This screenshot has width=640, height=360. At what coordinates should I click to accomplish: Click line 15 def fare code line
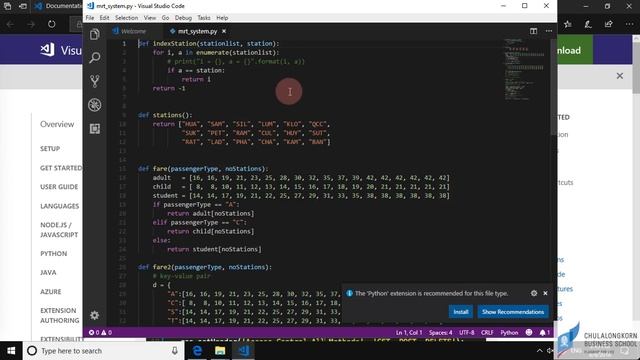(203, 169)
